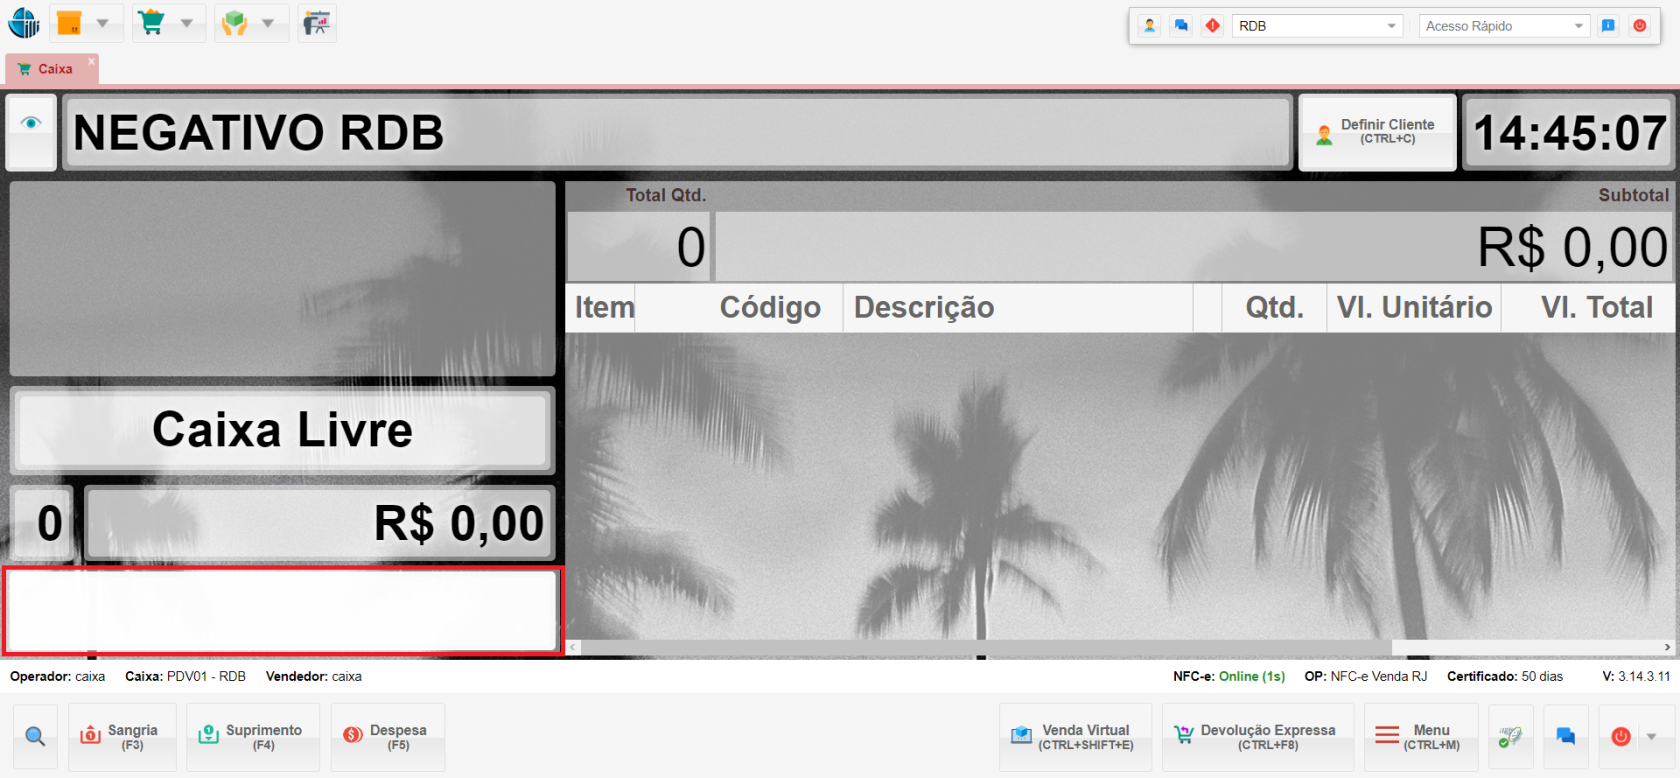
Task: Open the Menu (CTRL+M) button
Action: [x=1420, y=737]
